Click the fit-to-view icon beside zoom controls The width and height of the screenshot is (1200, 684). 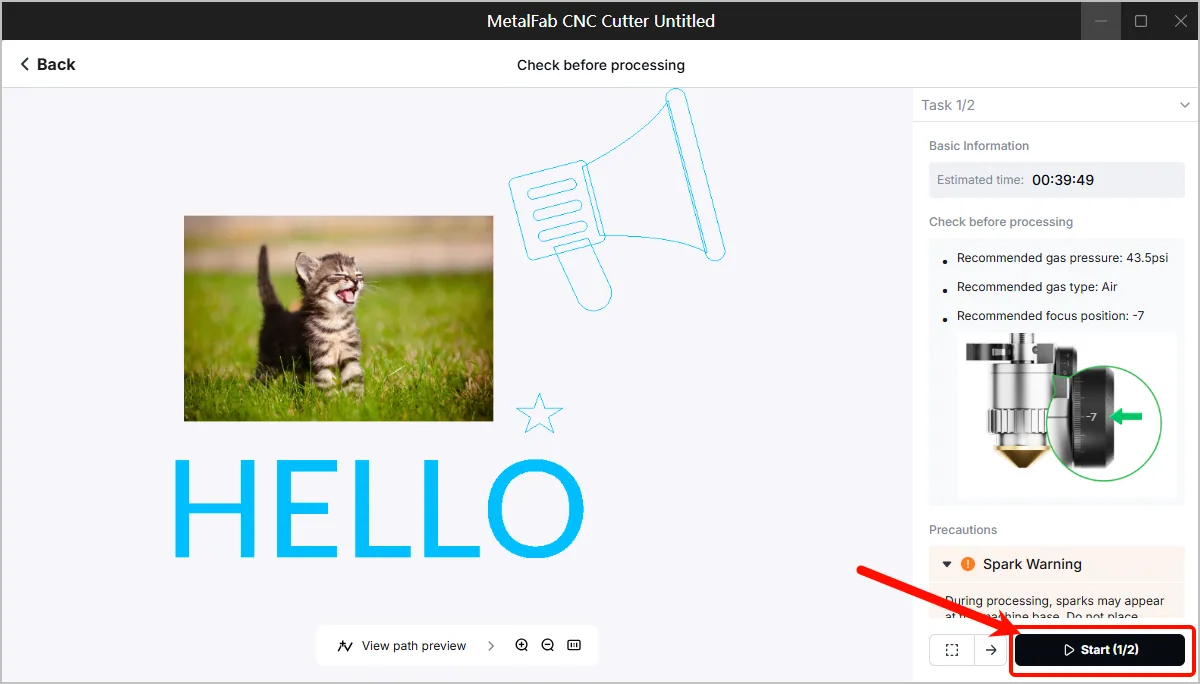pos(574,646)
